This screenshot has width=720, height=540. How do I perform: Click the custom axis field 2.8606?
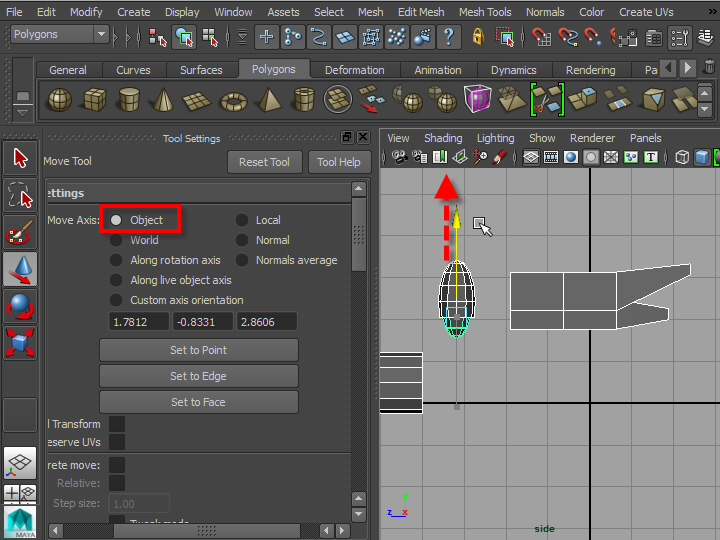pyautogui.click(x=266, y=322)
